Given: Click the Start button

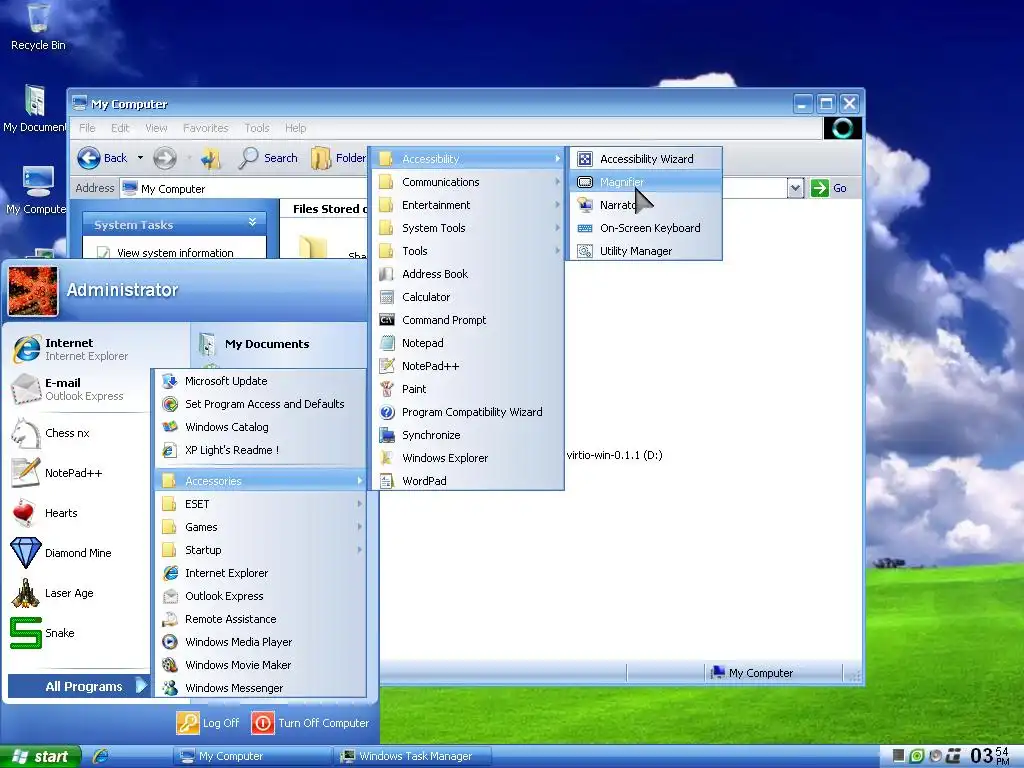Looking at the screenshot, I should tap(40, 756).
